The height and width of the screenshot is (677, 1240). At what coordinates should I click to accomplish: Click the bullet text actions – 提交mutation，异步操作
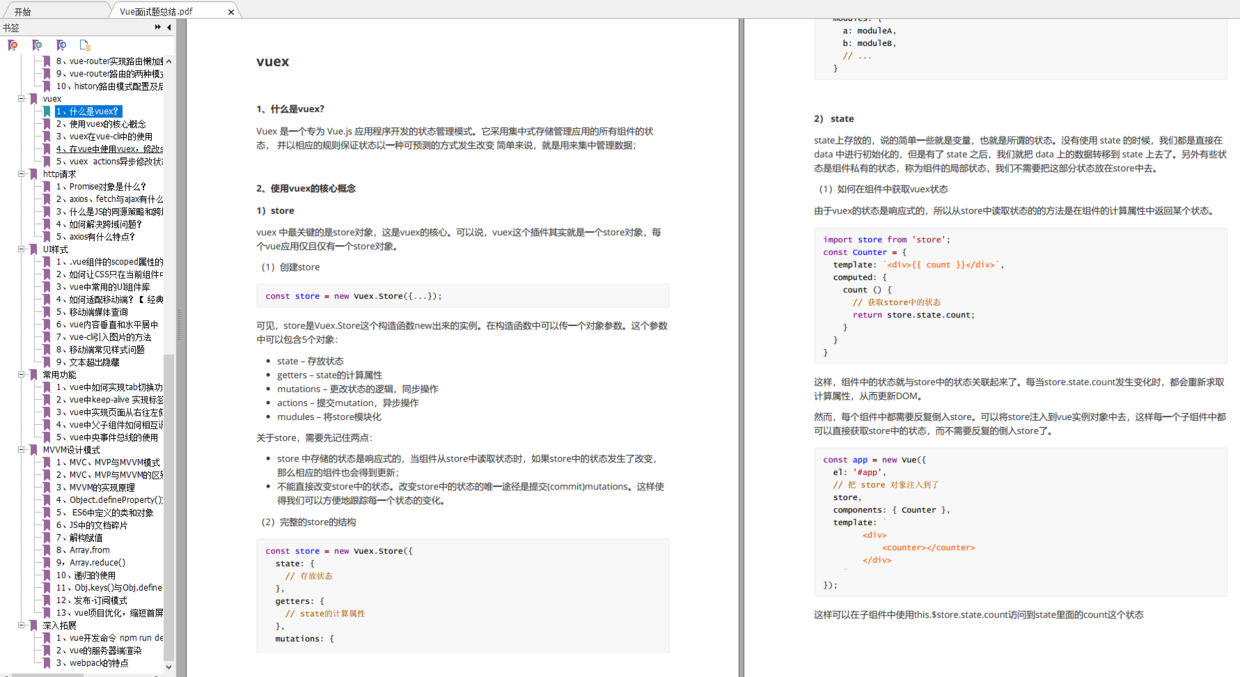point(347,402)
